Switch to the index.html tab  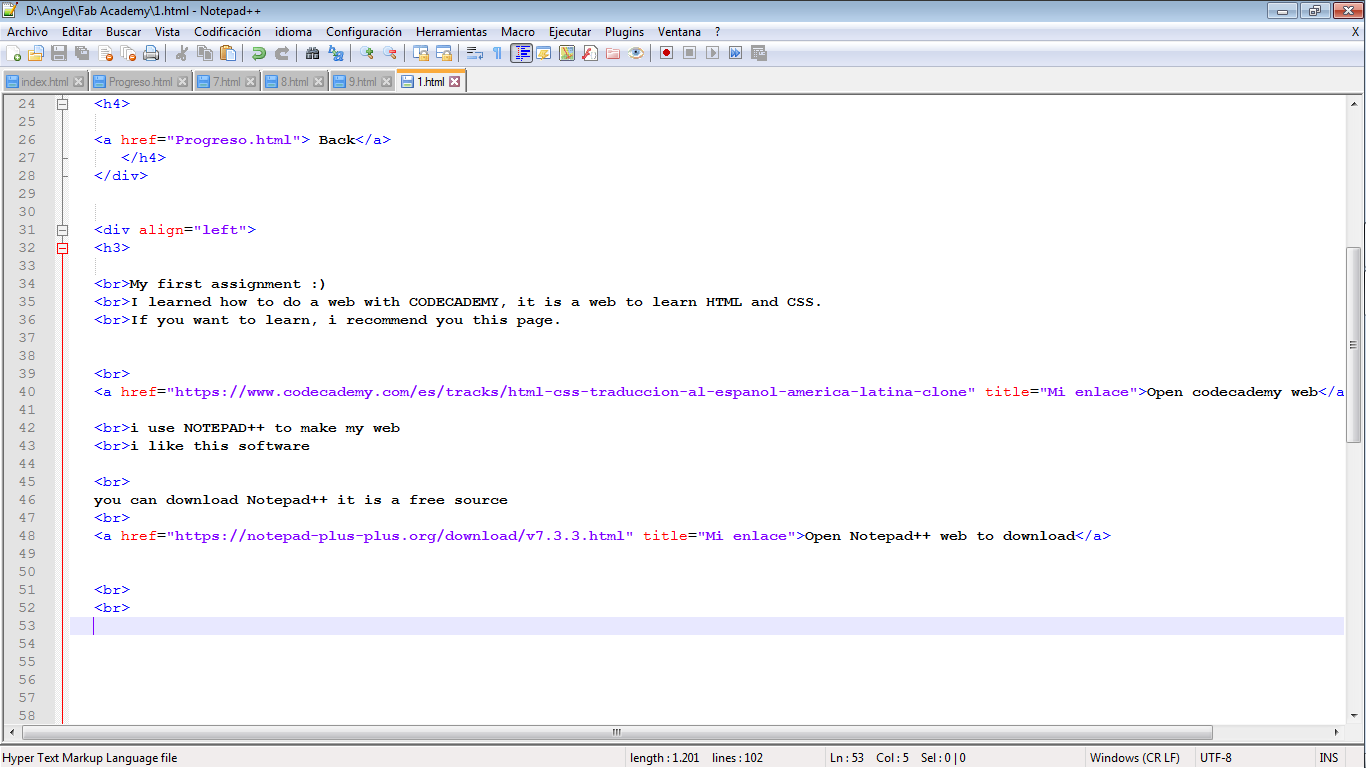click(45, 82)
